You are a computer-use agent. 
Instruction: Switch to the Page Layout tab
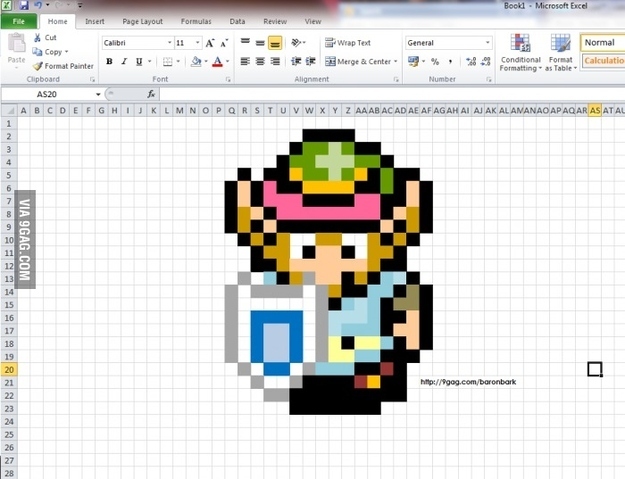pos(142,22)
